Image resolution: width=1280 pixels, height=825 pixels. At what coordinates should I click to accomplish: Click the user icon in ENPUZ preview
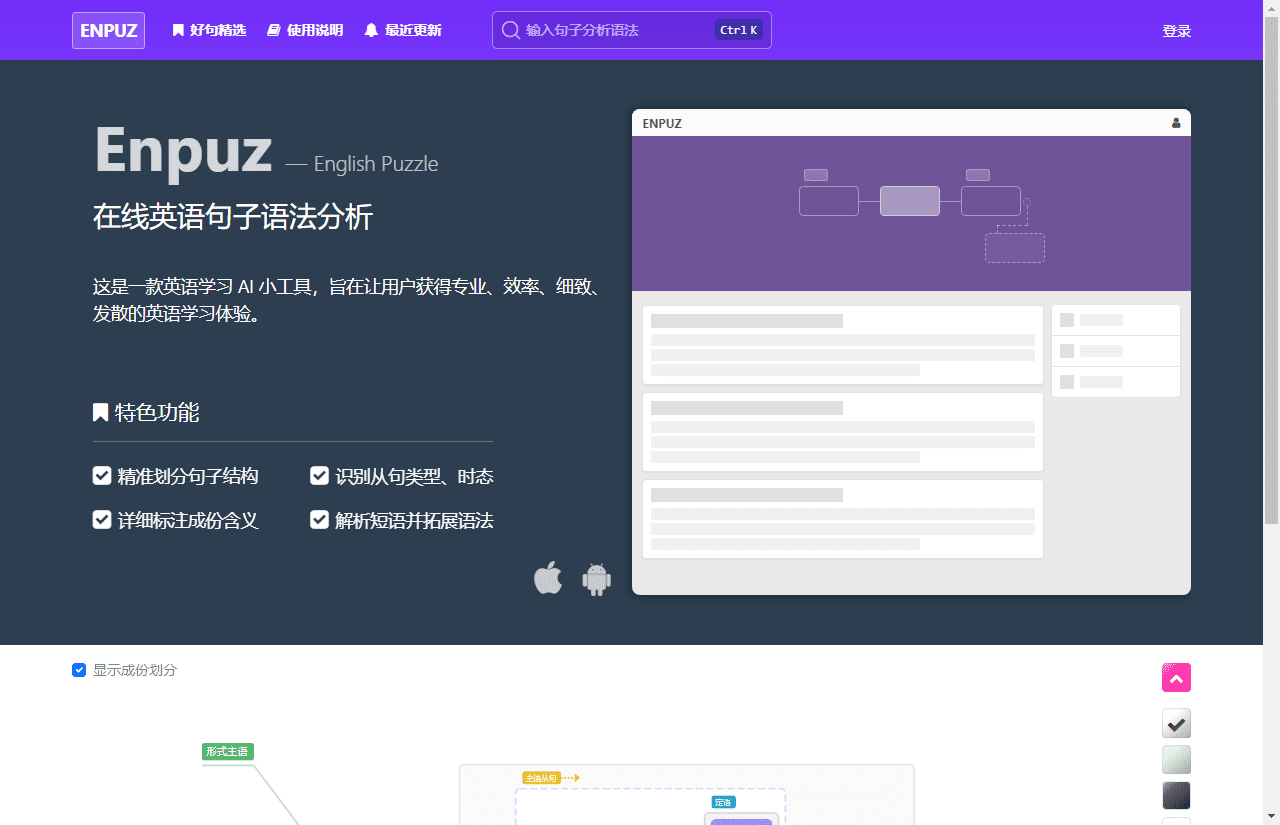pyautogui.click(x=1176, y=123)
